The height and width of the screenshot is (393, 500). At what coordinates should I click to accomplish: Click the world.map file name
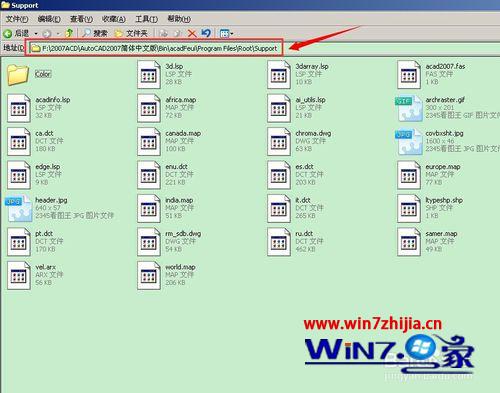pos(180,267)
